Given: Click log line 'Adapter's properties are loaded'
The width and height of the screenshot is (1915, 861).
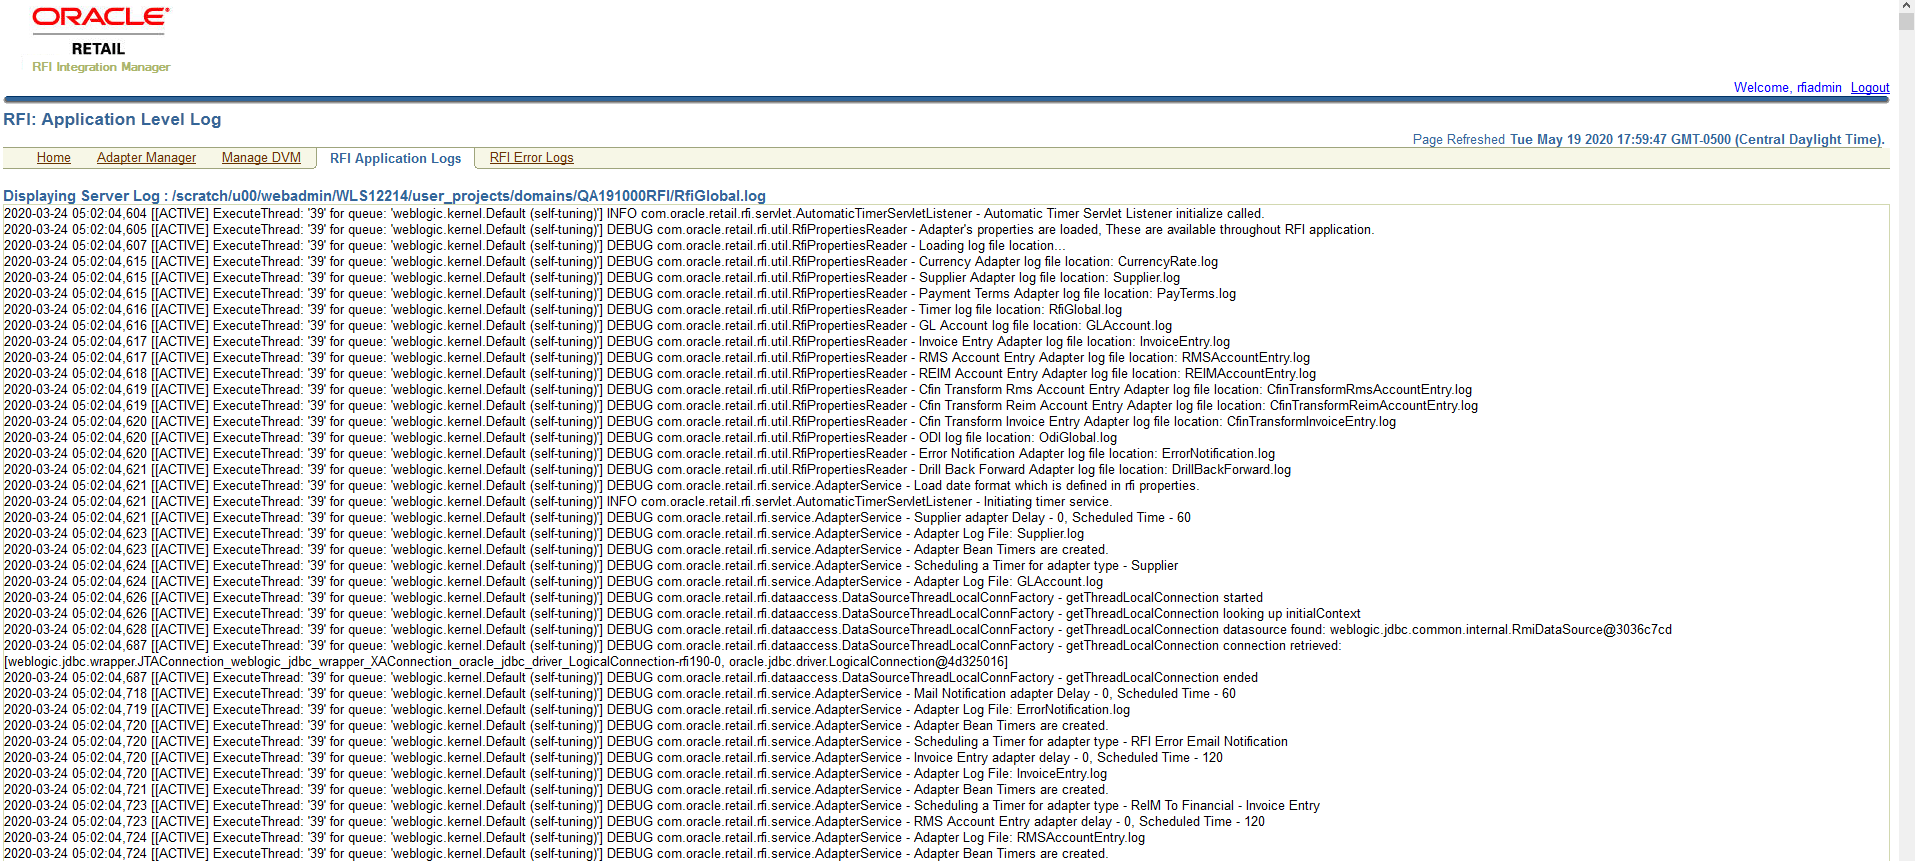Looking at the screenshot, I should [689, 230].
